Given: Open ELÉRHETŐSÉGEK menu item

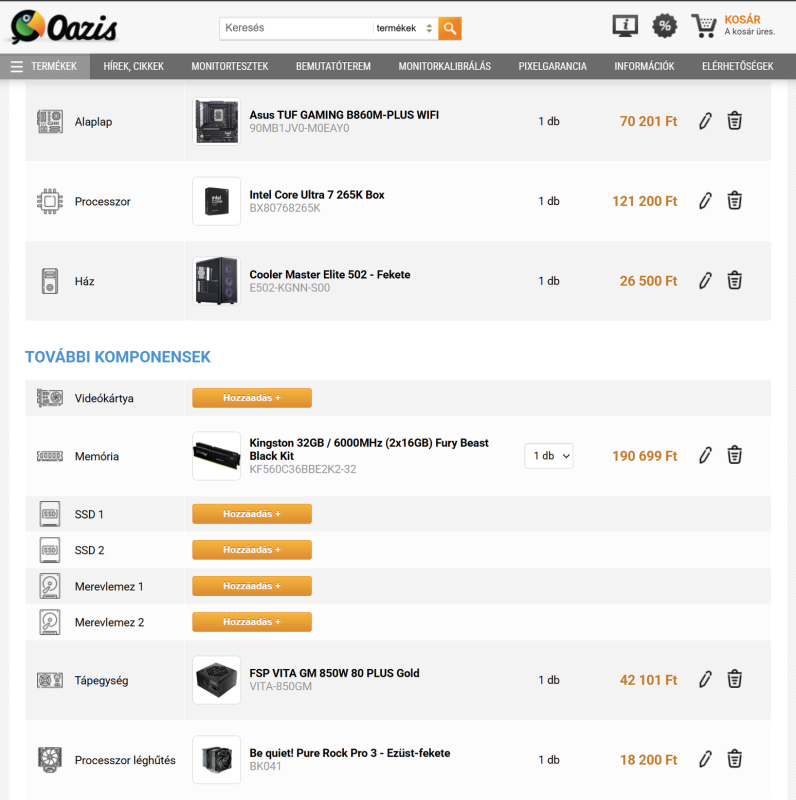Looking at the screenshot, I should [737, 66].
